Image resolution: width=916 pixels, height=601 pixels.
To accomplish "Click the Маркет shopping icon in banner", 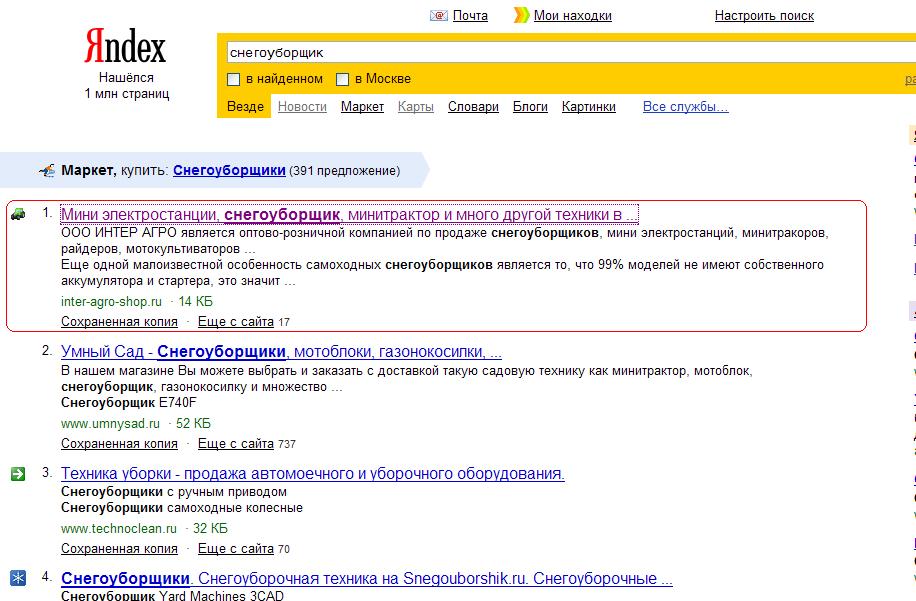I will (x=47, y=171).
